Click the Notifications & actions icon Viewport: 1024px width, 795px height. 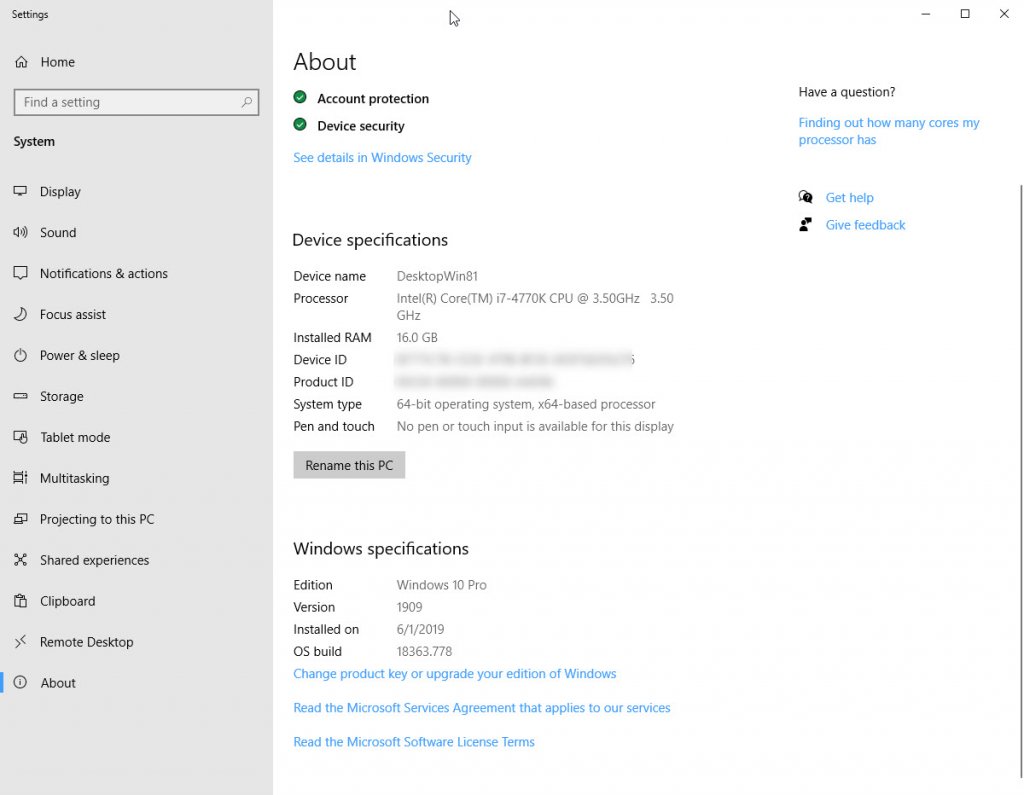tap(20, 273)
